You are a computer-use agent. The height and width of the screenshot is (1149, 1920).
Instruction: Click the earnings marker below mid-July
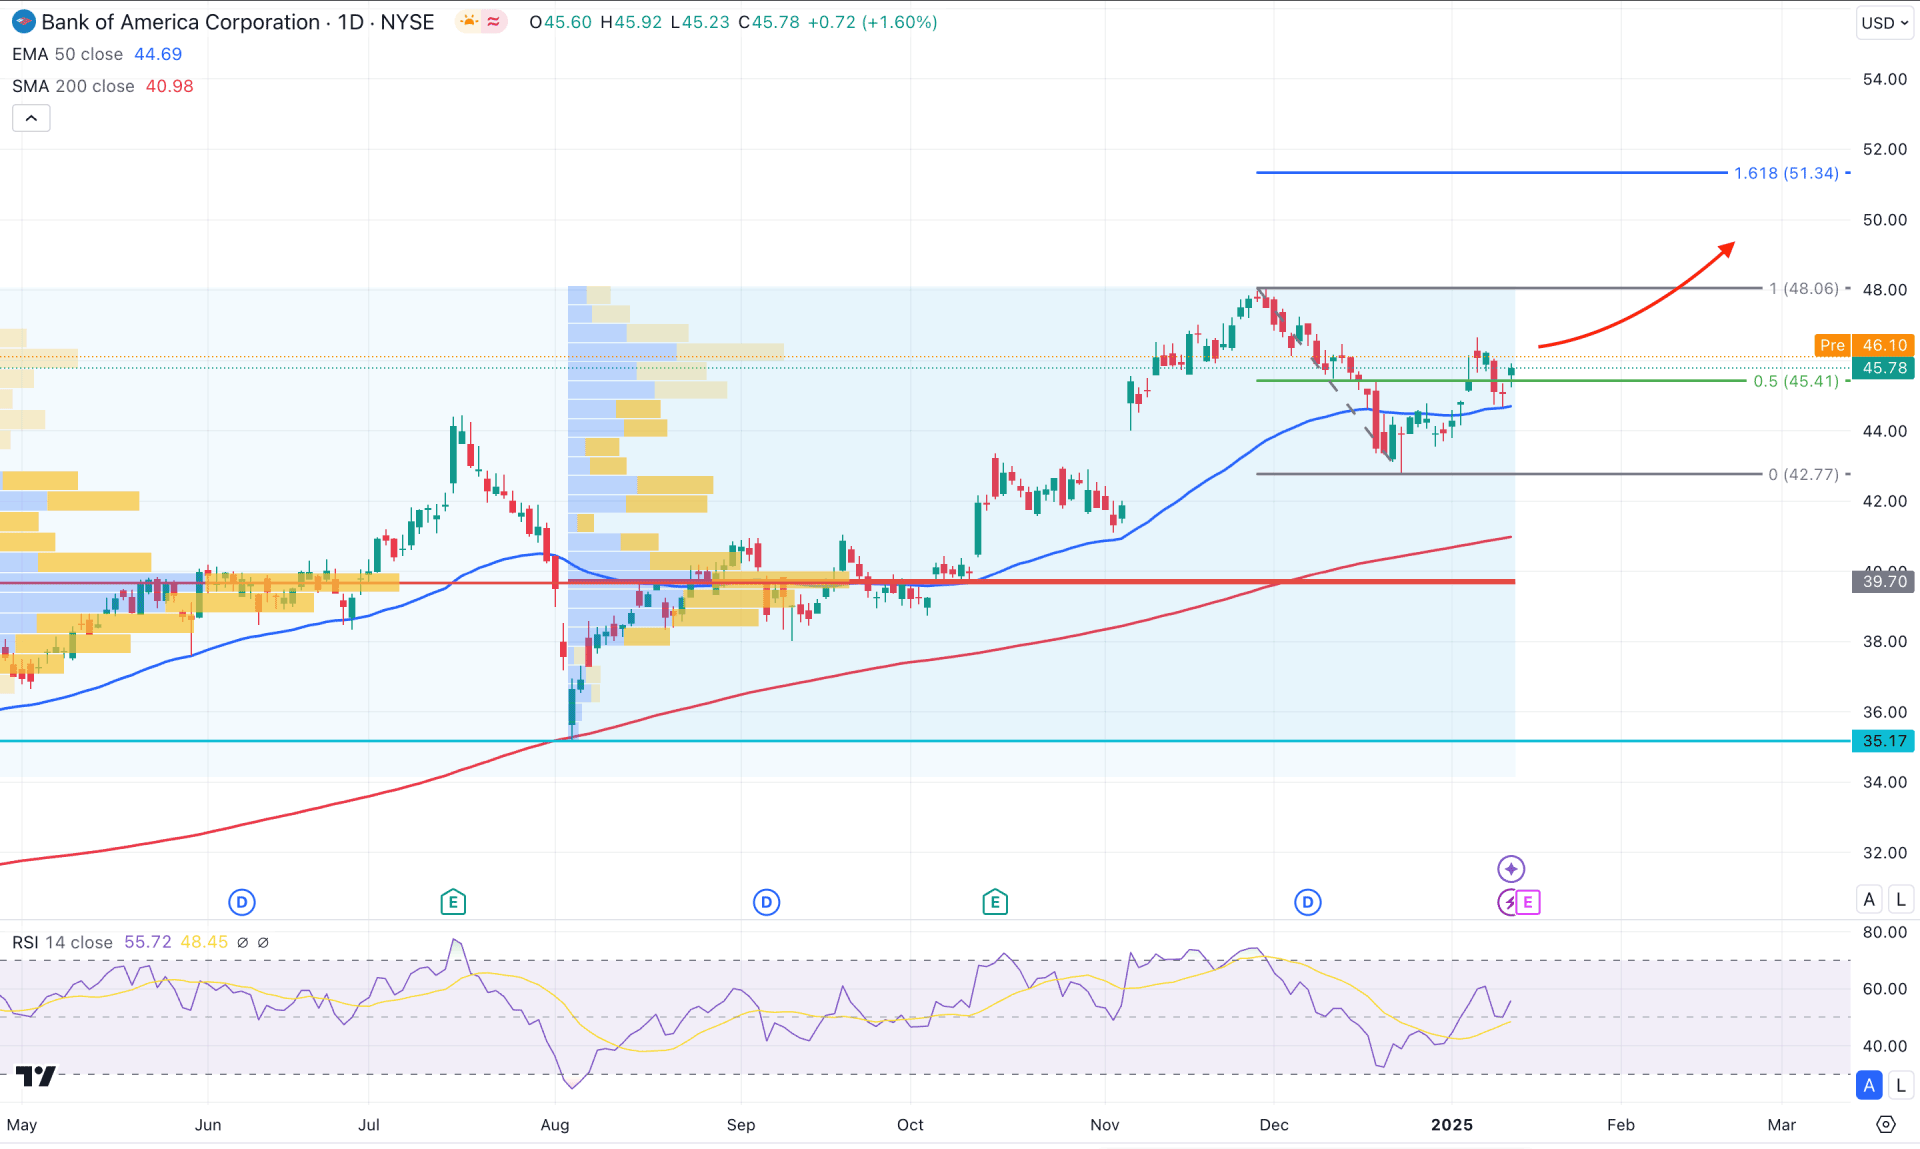click(453, 902)
